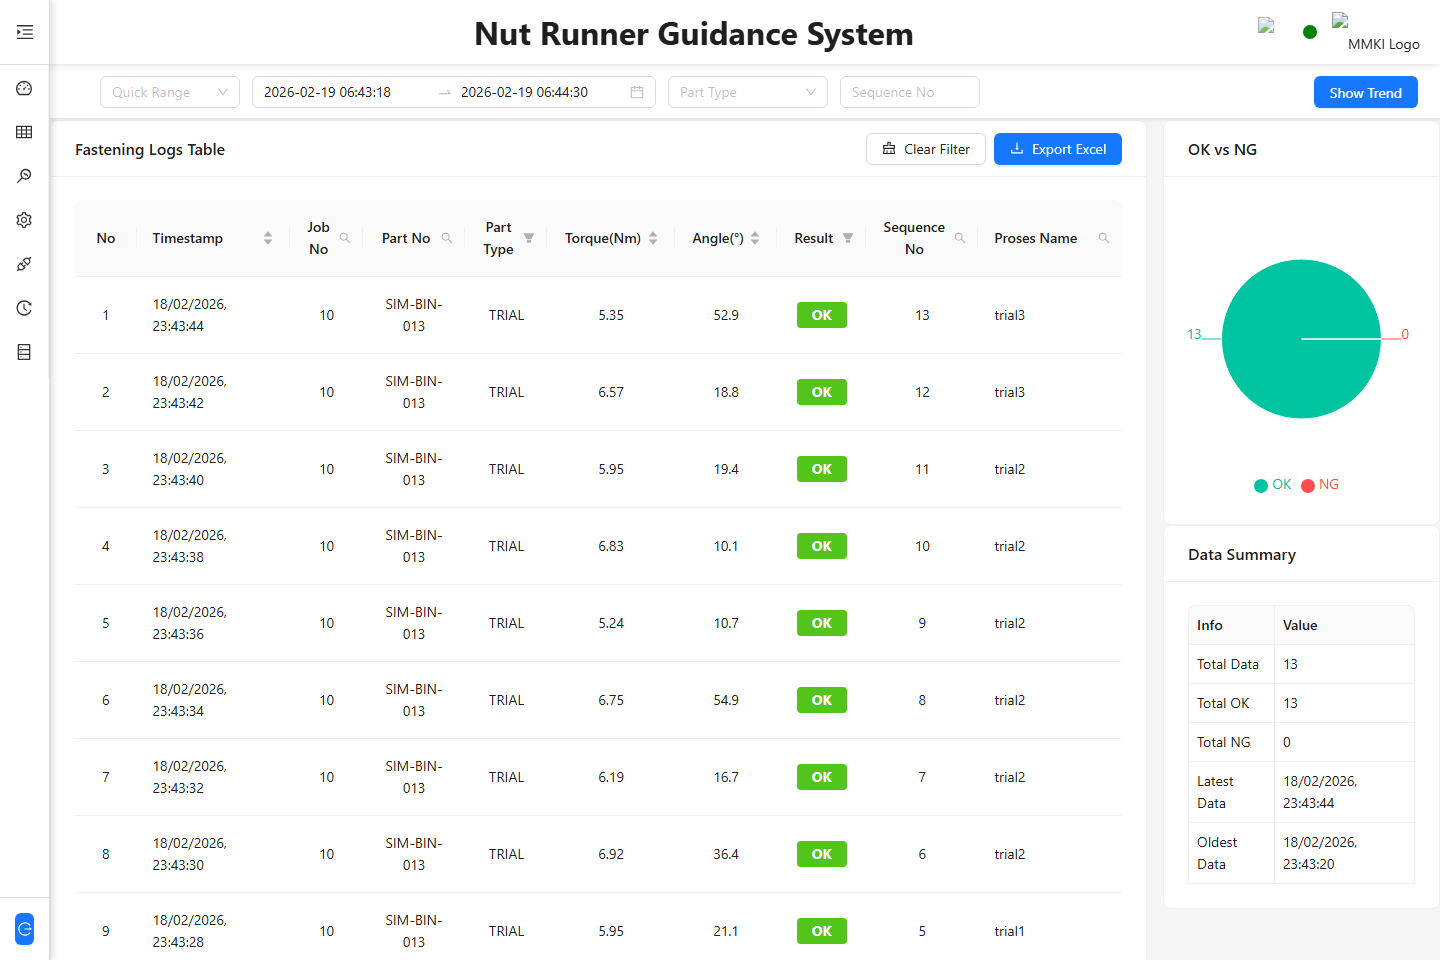The height and width of the screenshot is (960, 1440).
Task: Click the Total OK row in Data Summary
Action: pos(1301,703)
